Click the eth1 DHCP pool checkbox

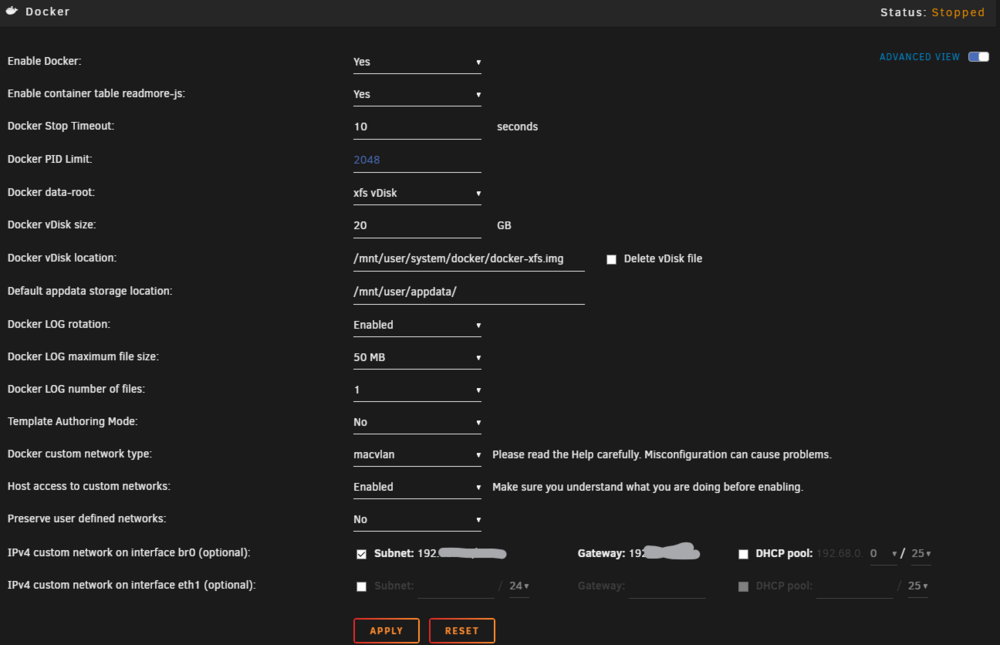(743, 586)
